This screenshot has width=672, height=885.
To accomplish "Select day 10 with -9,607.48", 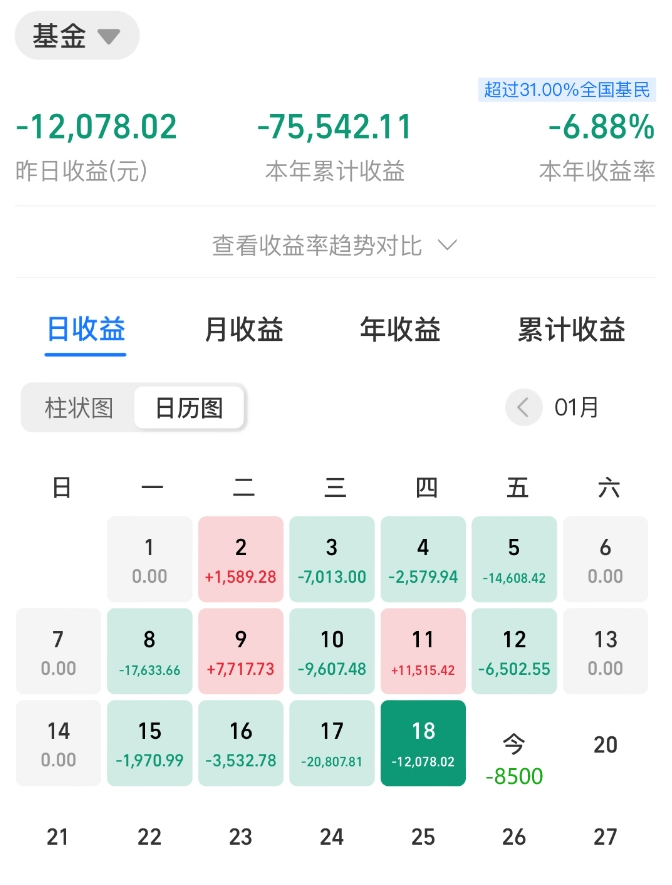I will click(332, 651).
